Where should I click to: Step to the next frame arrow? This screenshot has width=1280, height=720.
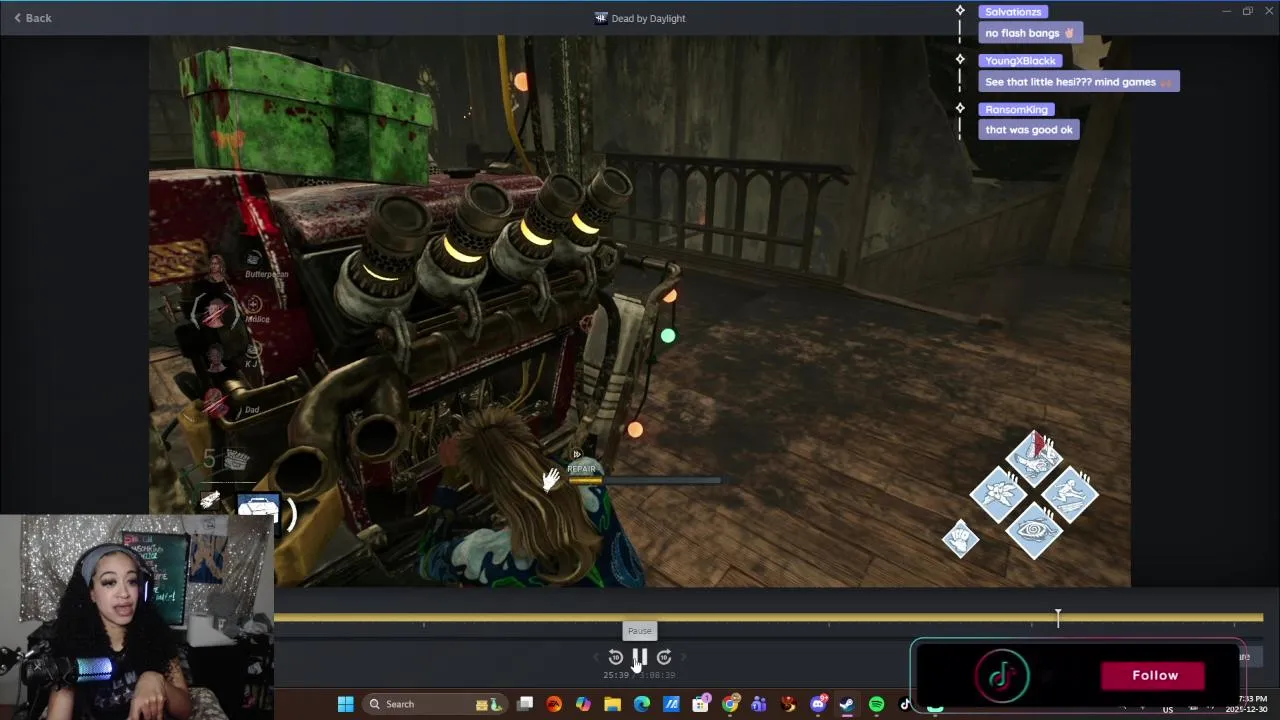pos(683,657)
